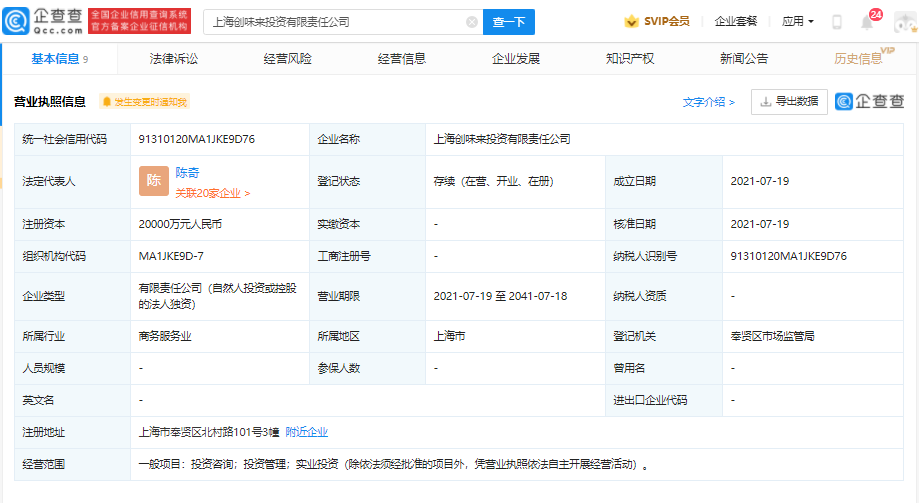Open the 知识产权 tab

pyautogui.click(x=630, y=59)
